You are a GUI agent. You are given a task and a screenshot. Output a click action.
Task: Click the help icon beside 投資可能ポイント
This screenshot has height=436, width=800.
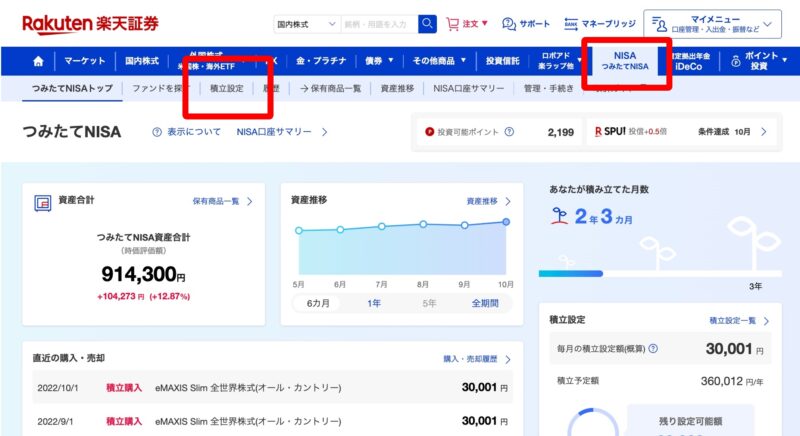pyautogui.click(x=509, y=132)
